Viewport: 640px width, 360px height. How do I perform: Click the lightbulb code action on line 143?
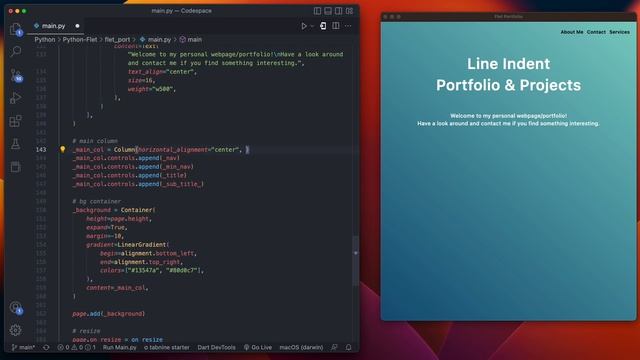click(62, 149)
